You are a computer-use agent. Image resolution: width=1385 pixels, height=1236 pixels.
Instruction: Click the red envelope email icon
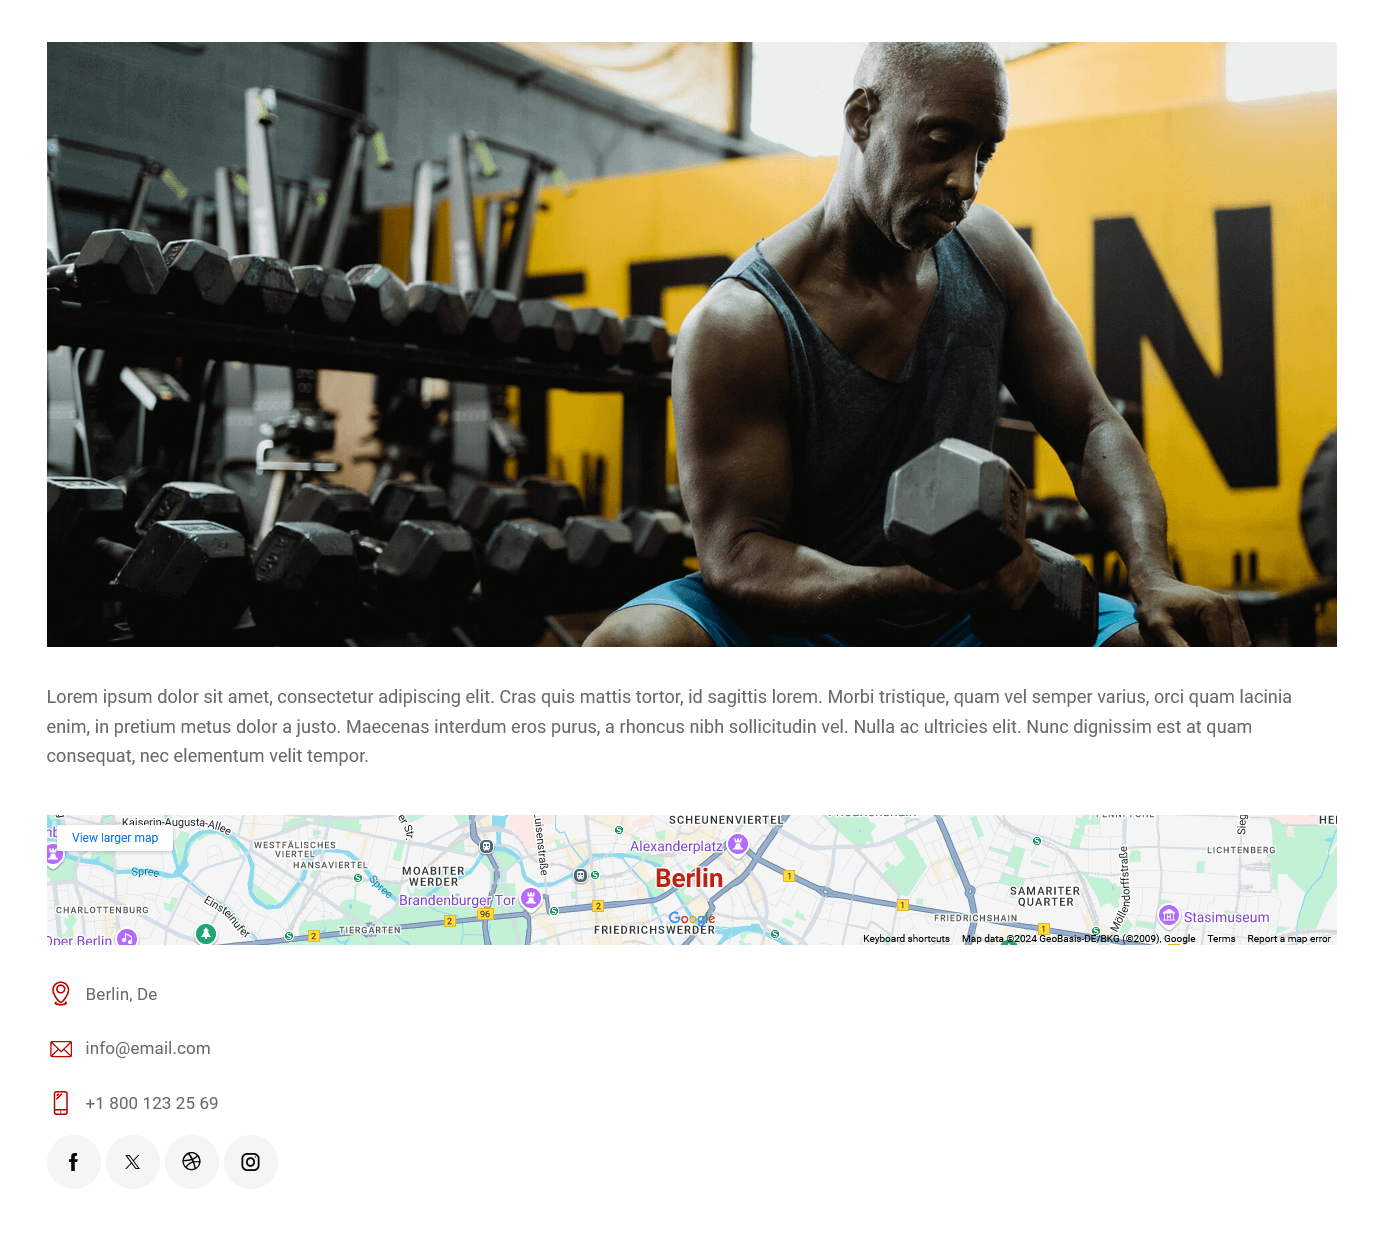click(60, 1049)
